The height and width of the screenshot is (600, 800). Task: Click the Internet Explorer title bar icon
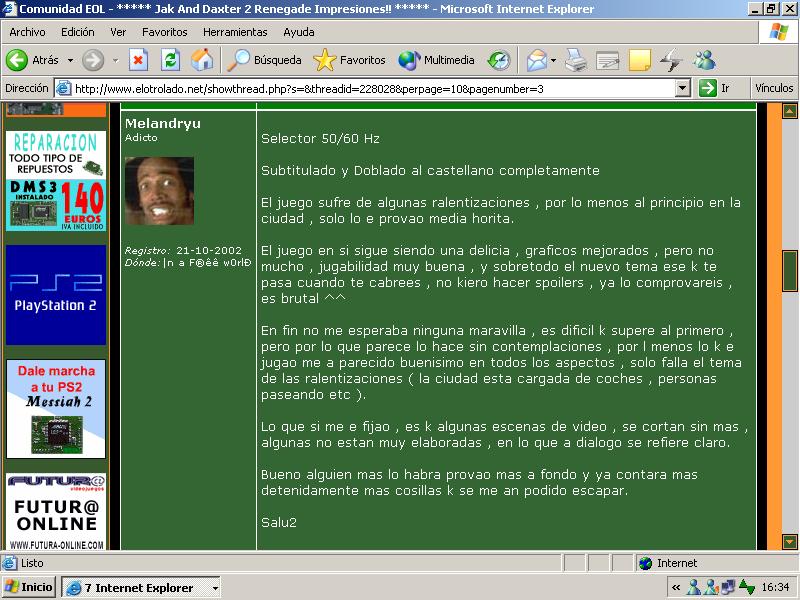(x=10, y=9)
